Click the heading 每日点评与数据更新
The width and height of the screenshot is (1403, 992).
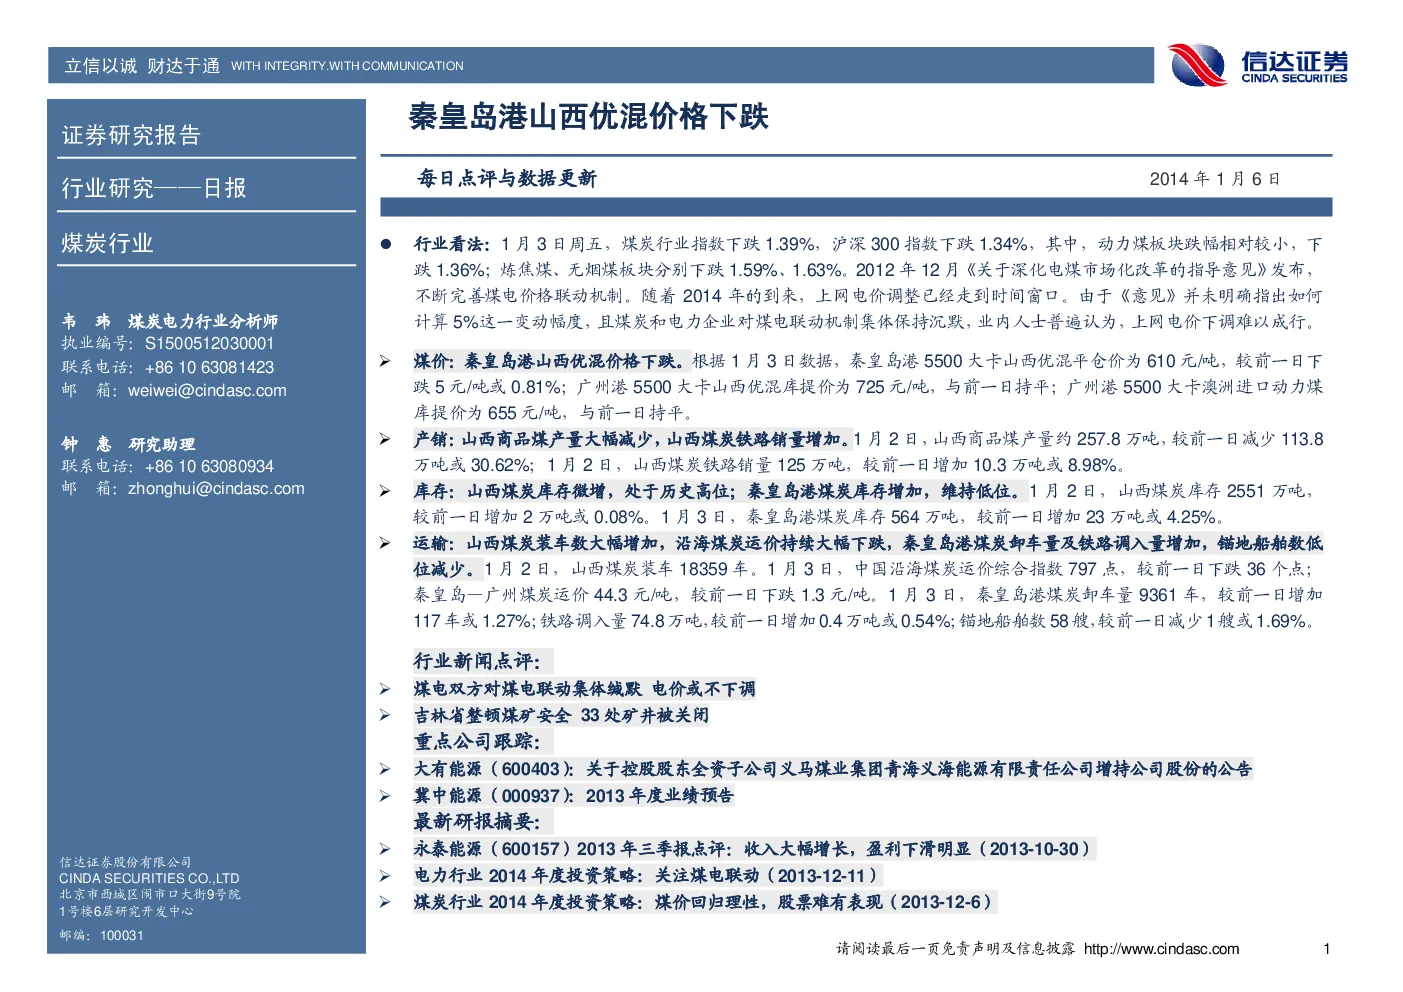[507, 179]
